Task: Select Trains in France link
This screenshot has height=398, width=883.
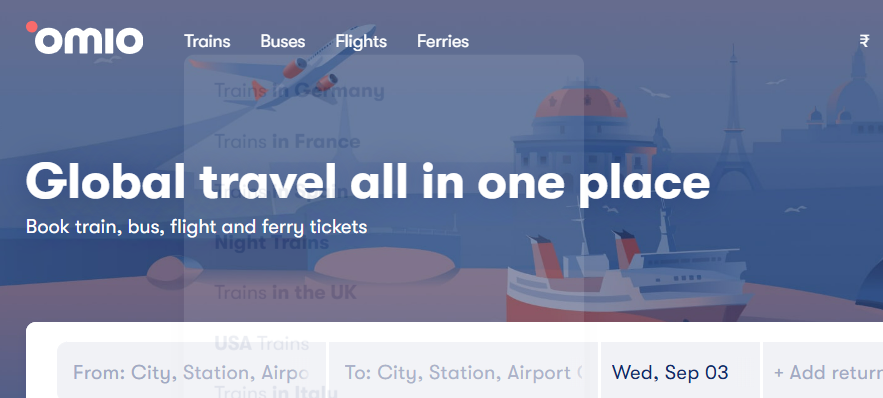Action: pos(287,141)
